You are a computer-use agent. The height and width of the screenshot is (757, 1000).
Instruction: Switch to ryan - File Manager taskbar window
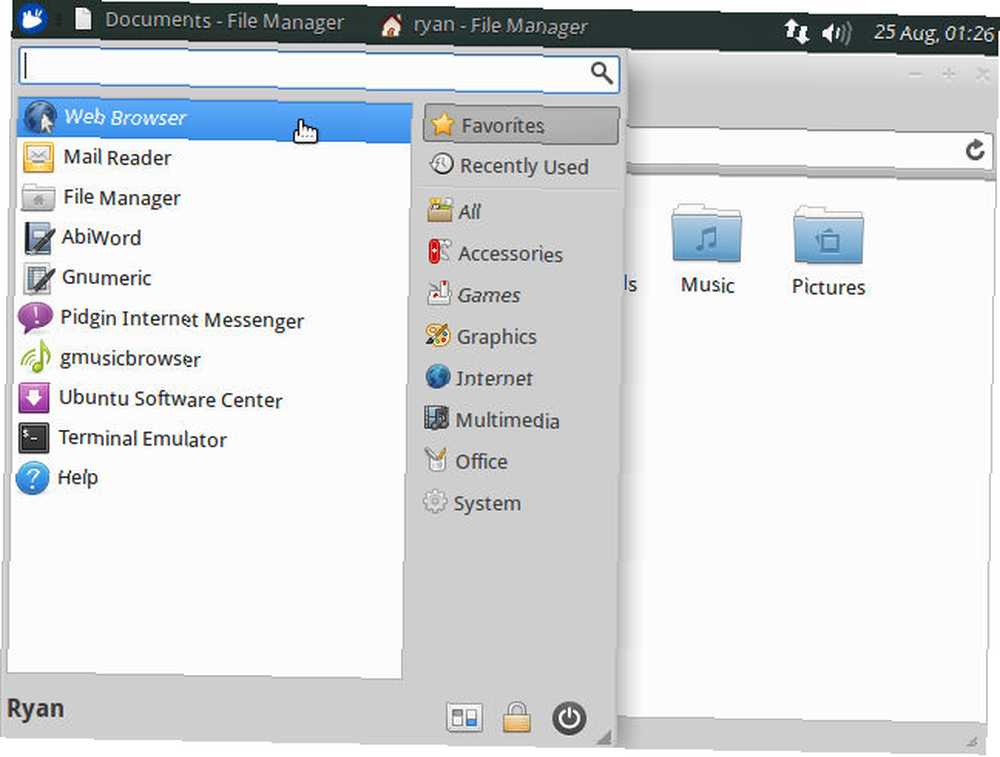[485, 26]
